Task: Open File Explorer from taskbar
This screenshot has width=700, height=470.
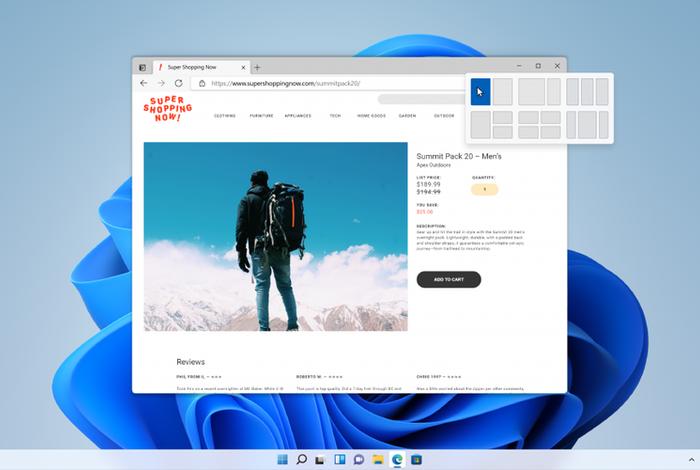Action: (x=378, y=459)
